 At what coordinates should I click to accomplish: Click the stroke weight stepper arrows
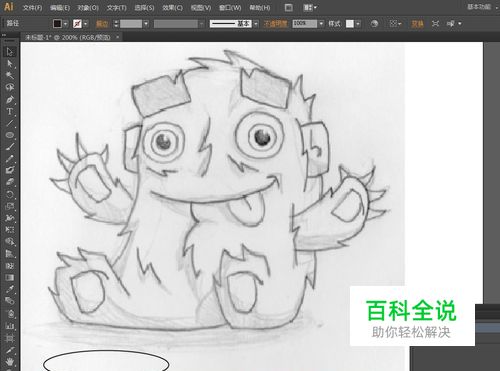pyautogui.click(x=116, y=24)
